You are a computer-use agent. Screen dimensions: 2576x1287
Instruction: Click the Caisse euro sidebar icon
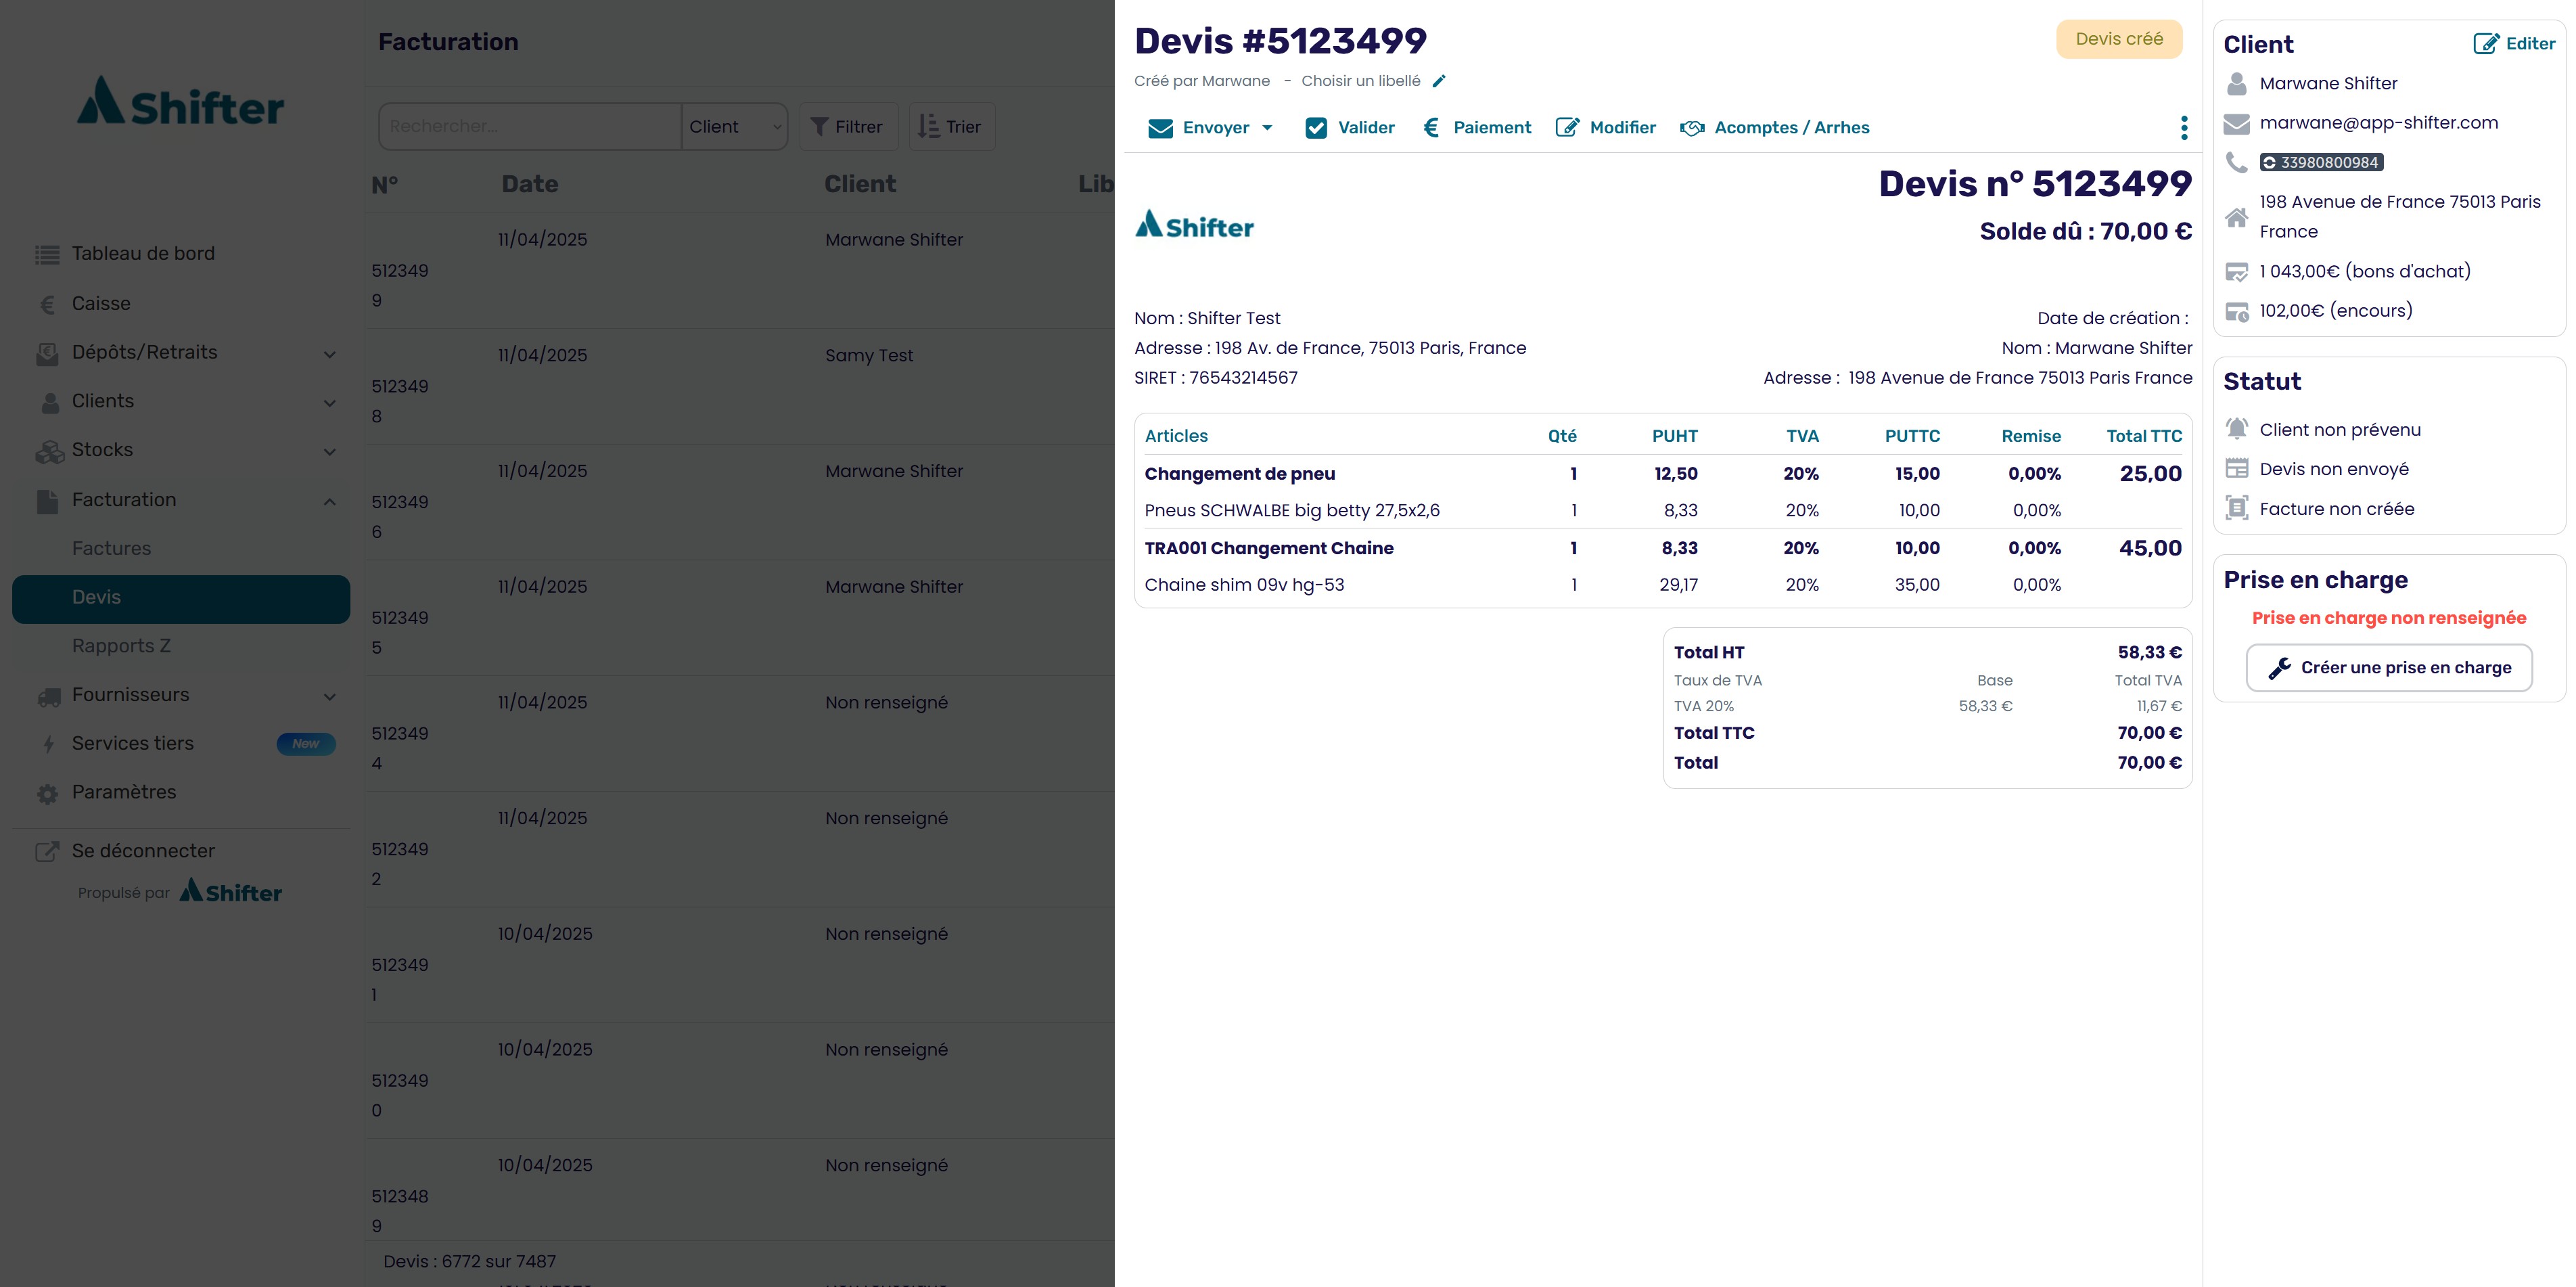[47, 305]
